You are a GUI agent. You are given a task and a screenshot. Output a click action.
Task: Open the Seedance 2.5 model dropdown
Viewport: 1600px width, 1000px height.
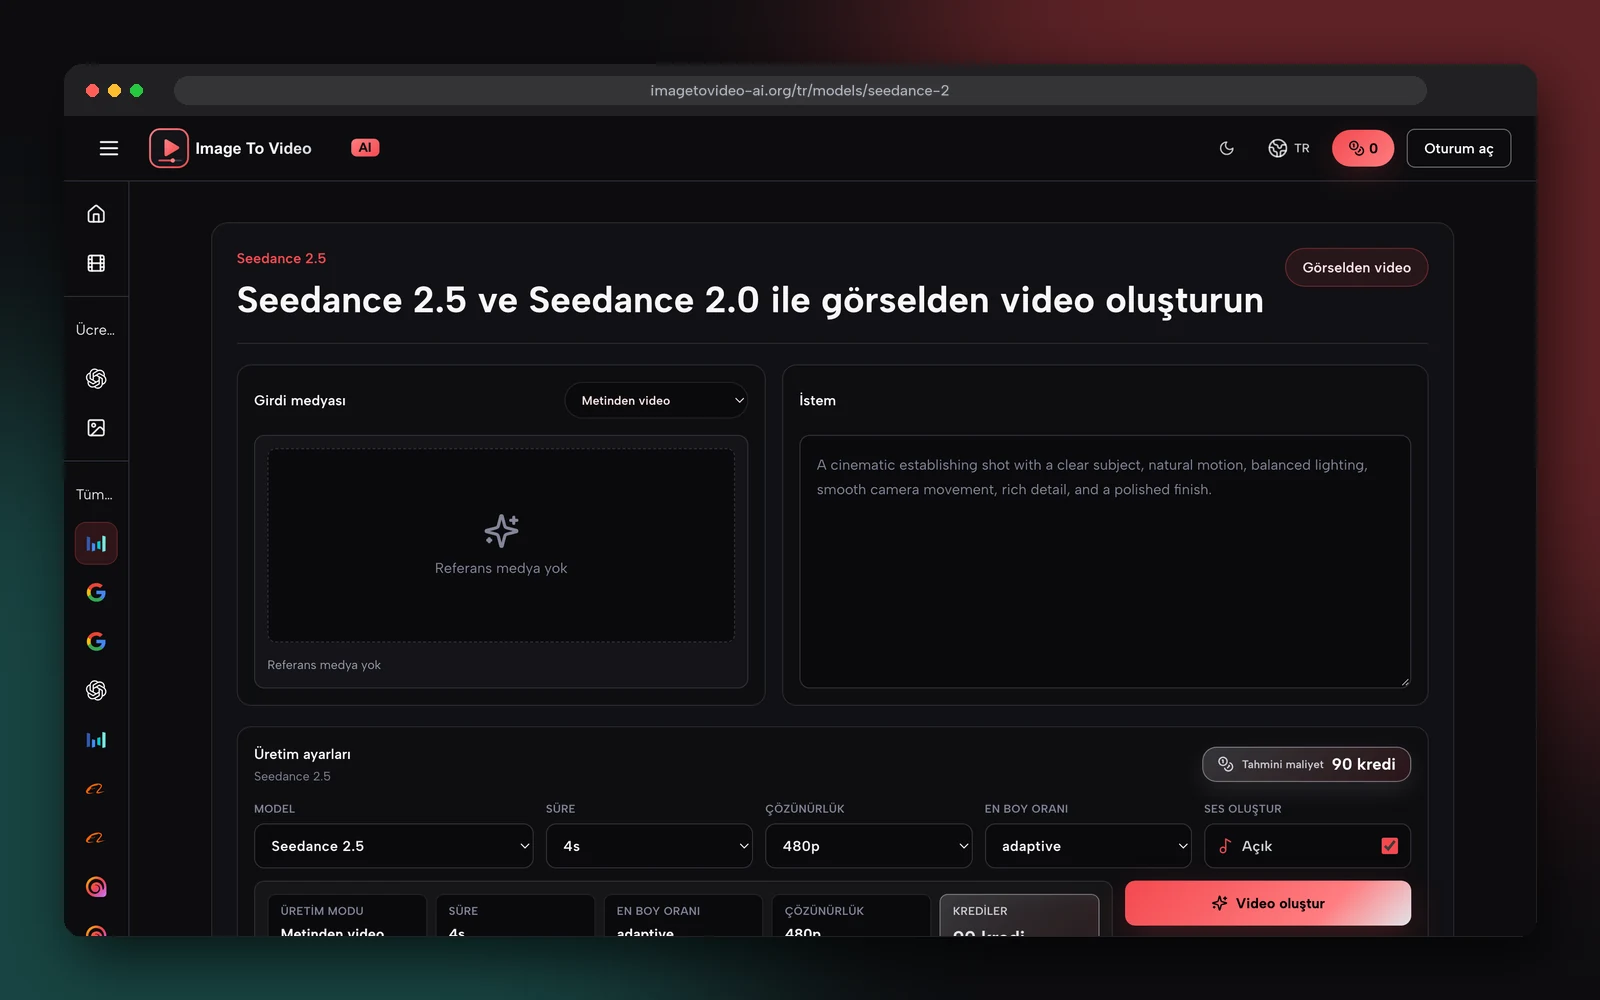[394, 846]
